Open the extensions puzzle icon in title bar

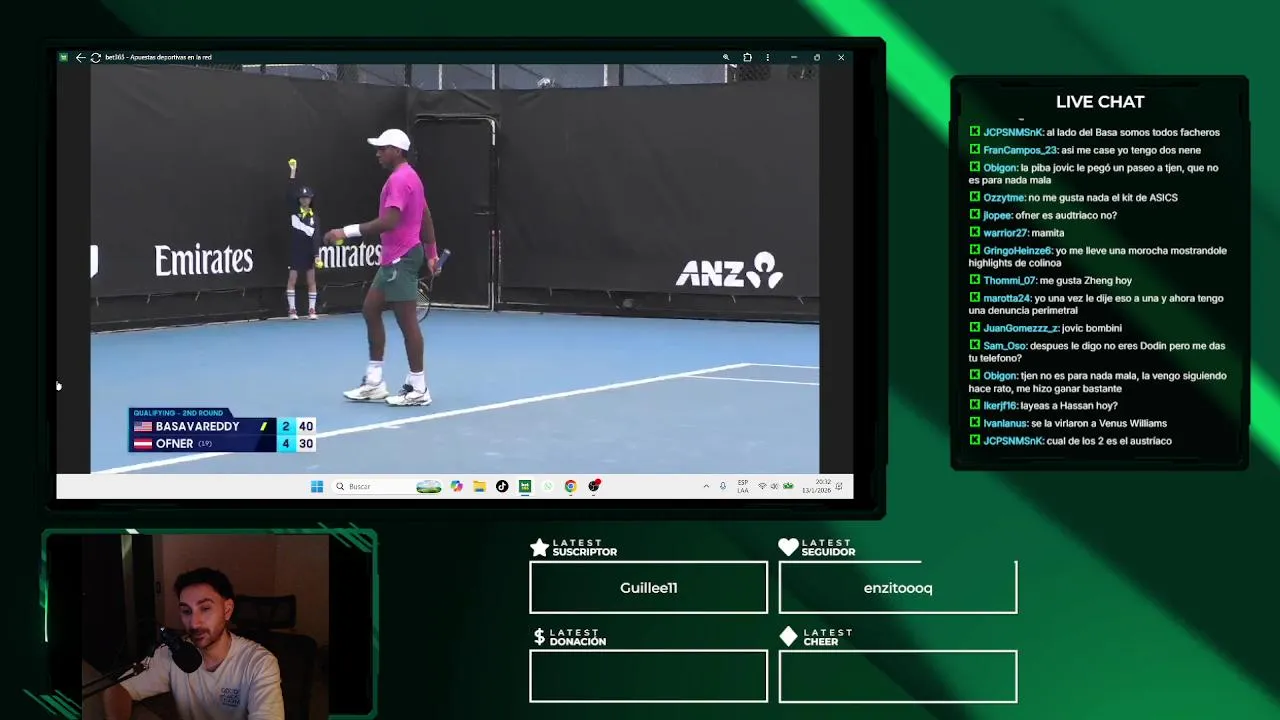[x=747, y=57]
